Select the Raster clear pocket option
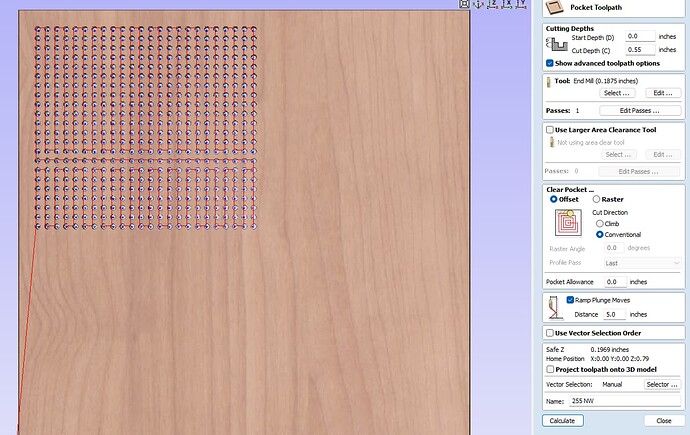This screenshot has height=435, width=690. (x=596, y=199)
